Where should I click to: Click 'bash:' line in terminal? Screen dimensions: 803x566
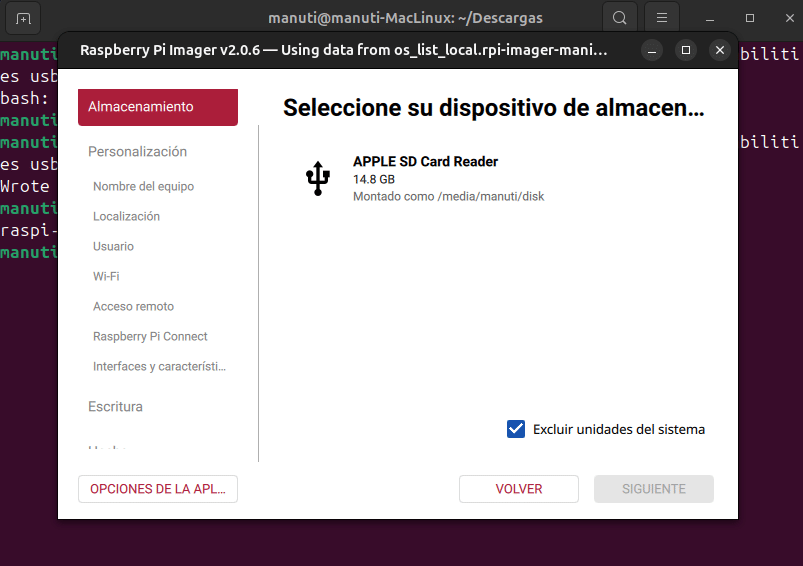pos(25,98)
